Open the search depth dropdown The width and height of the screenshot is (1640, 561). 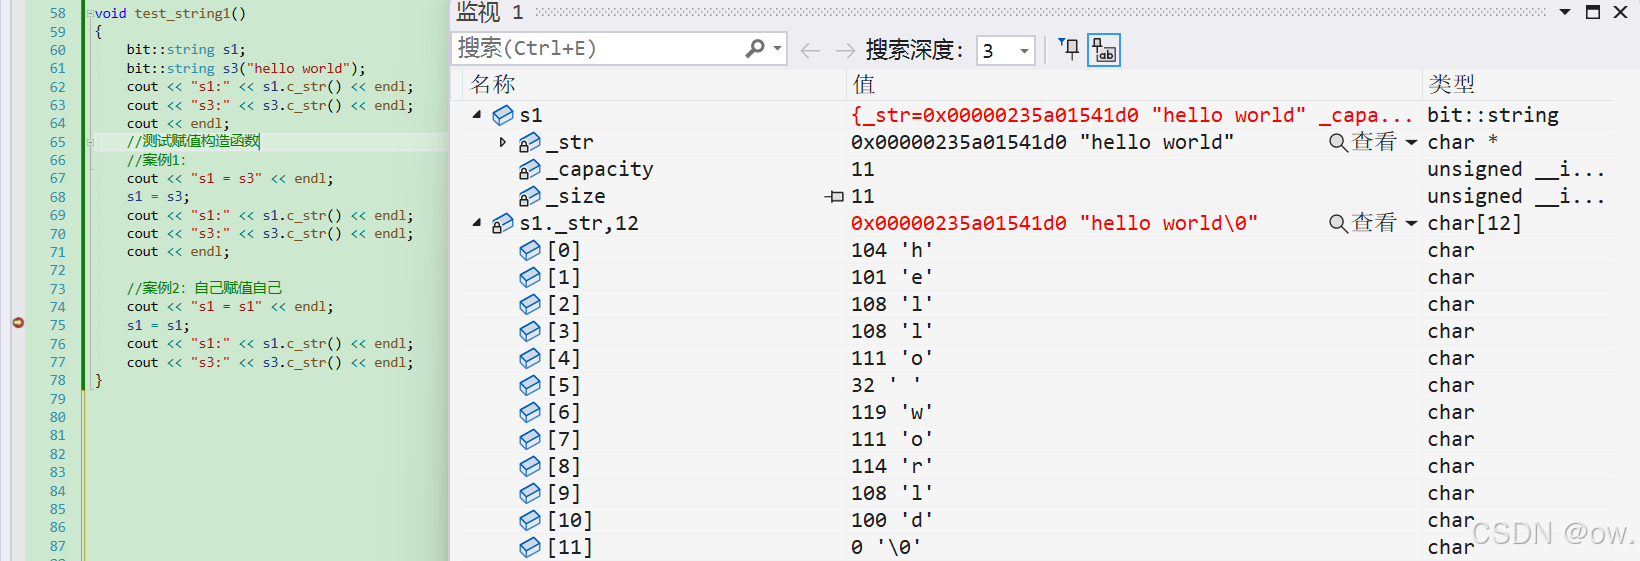(1024, 50)
